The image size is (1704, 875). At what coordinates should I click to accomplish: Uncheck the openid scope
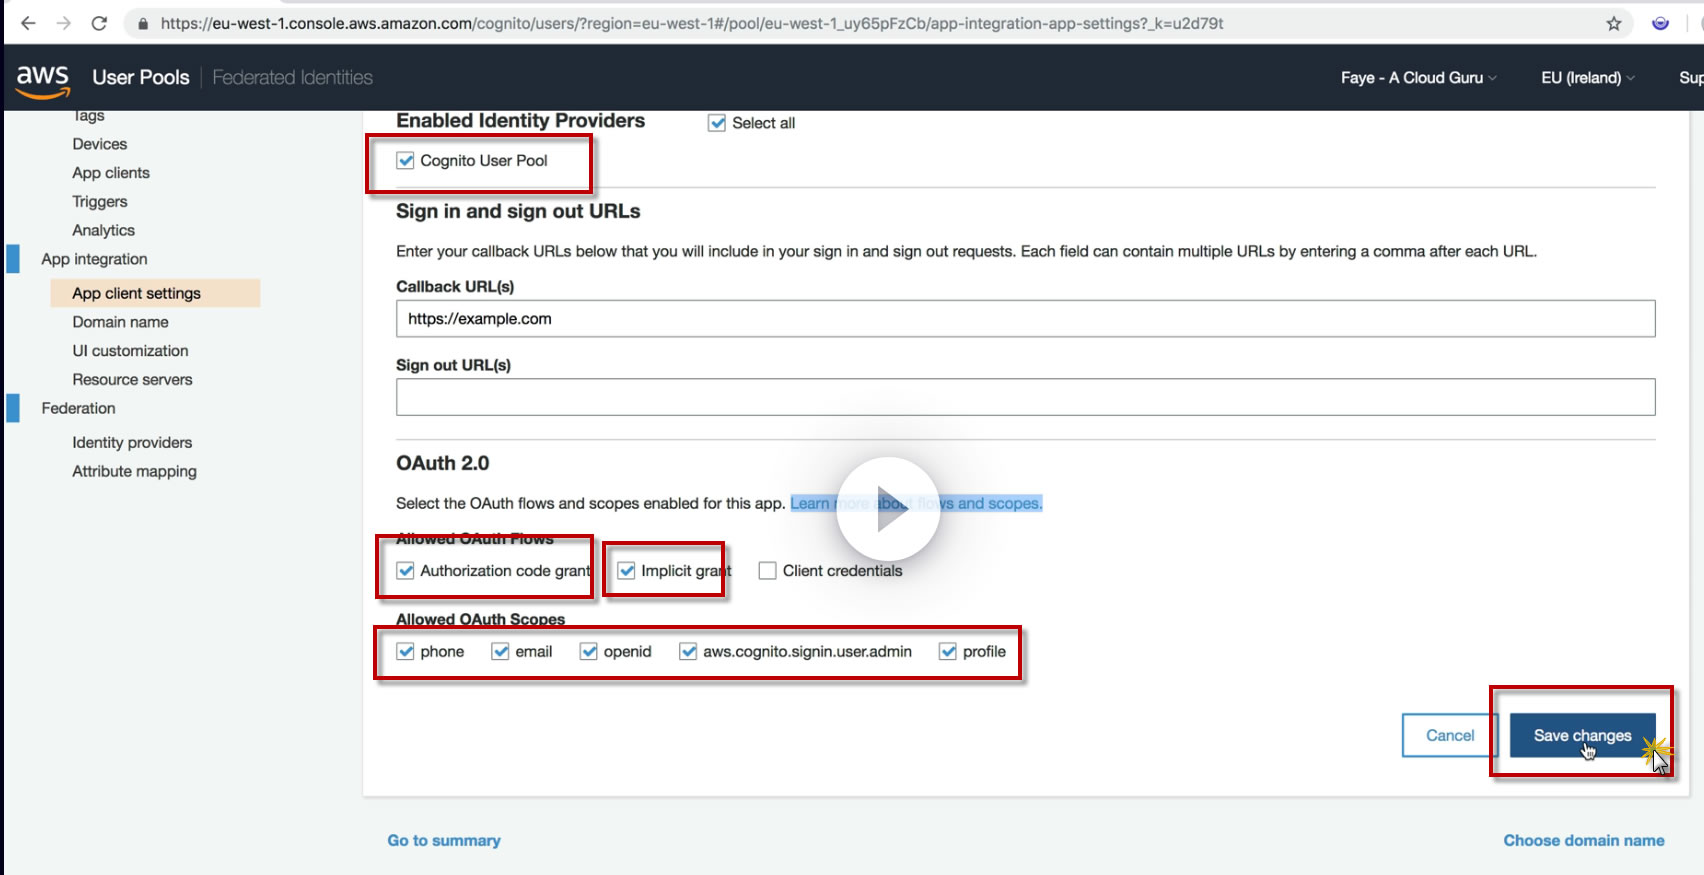588,652
